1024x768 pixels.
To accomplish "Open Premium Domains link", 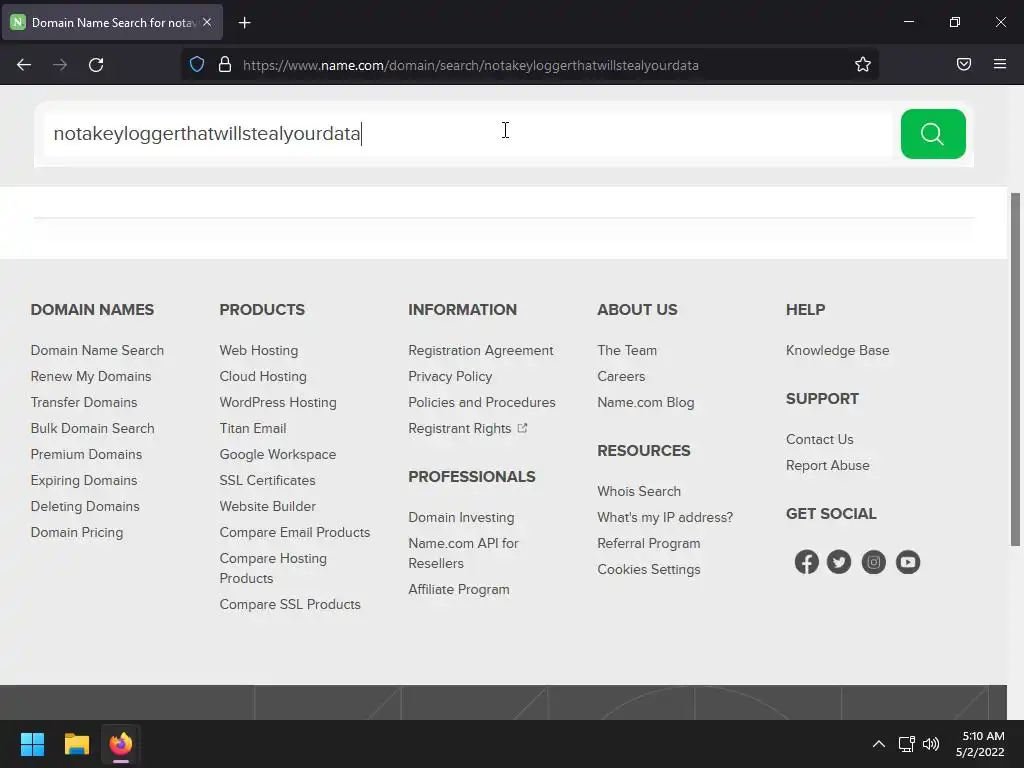I will [x=86, y=455].
